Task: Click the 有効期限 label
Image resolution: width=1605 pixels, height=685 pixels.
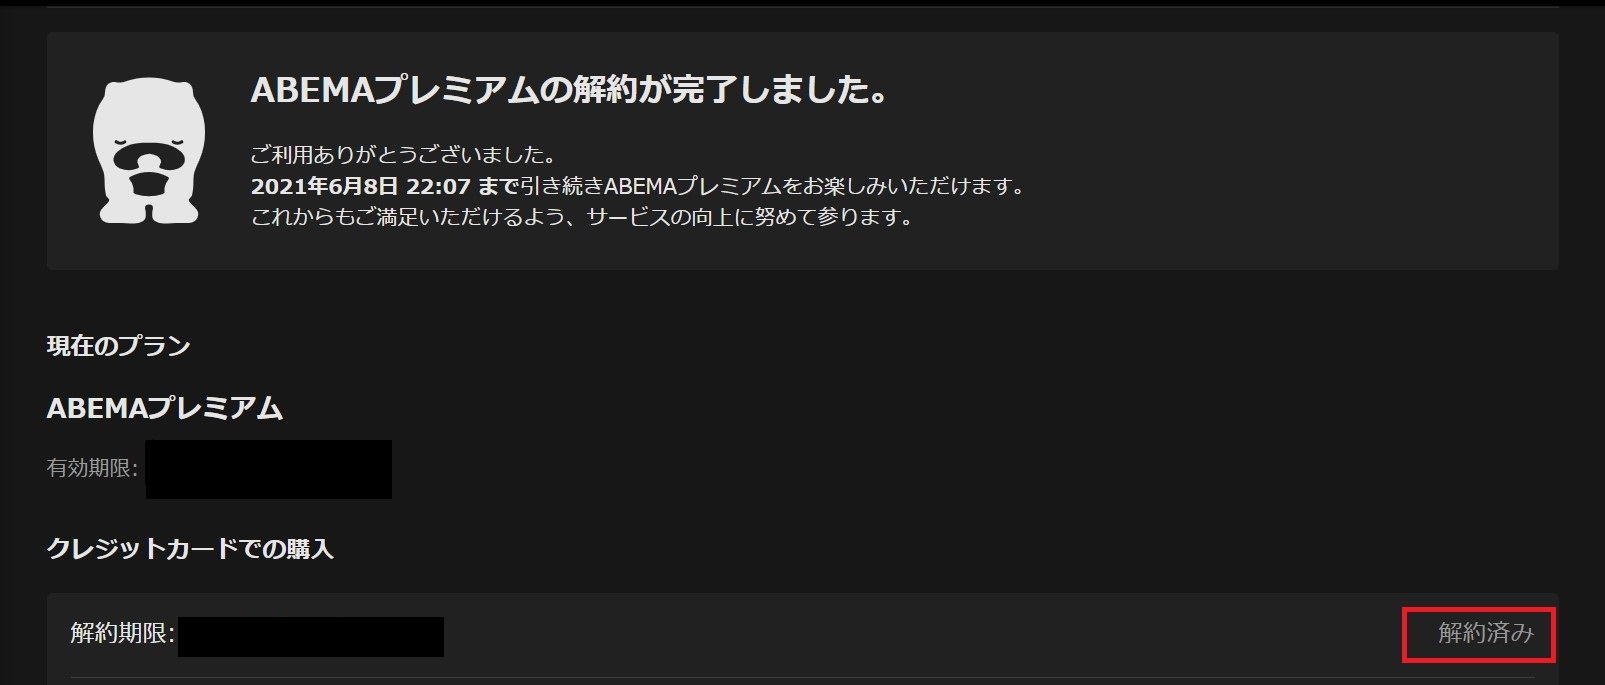Action: [92, 468]
